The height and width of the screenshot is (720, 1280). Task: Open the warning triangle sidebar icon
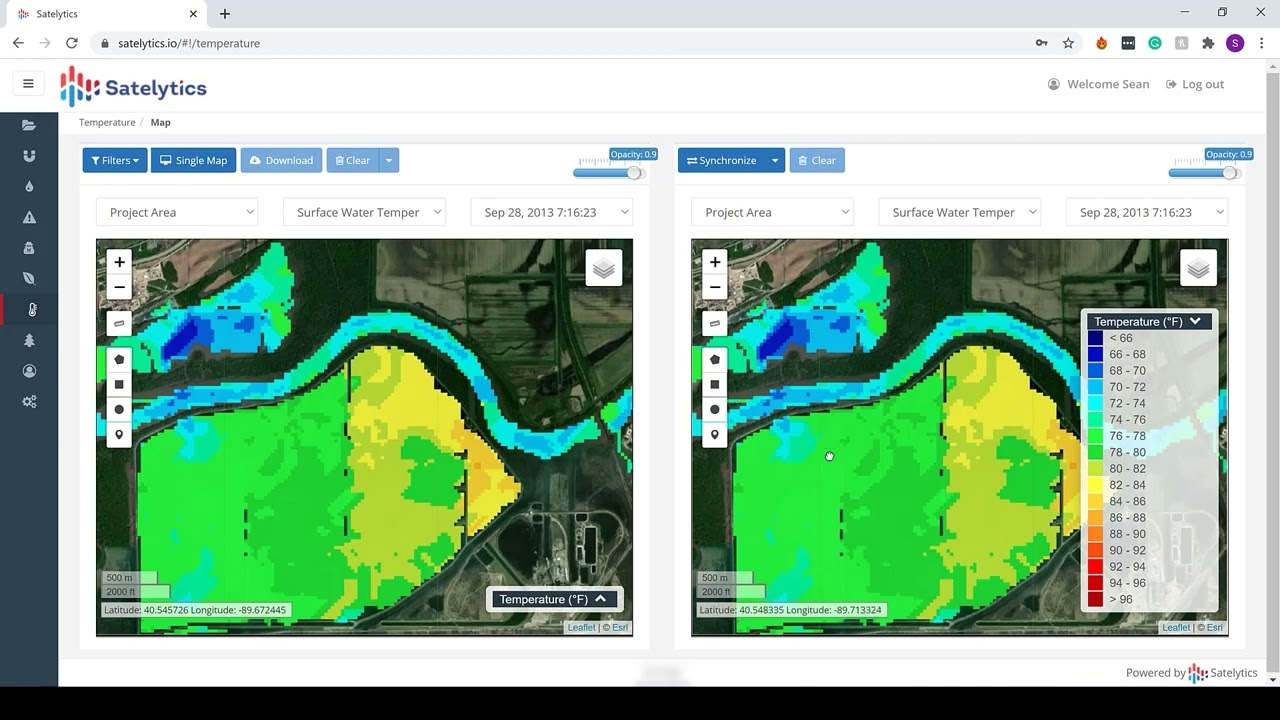pyautogui.click(x=29, y=217)
